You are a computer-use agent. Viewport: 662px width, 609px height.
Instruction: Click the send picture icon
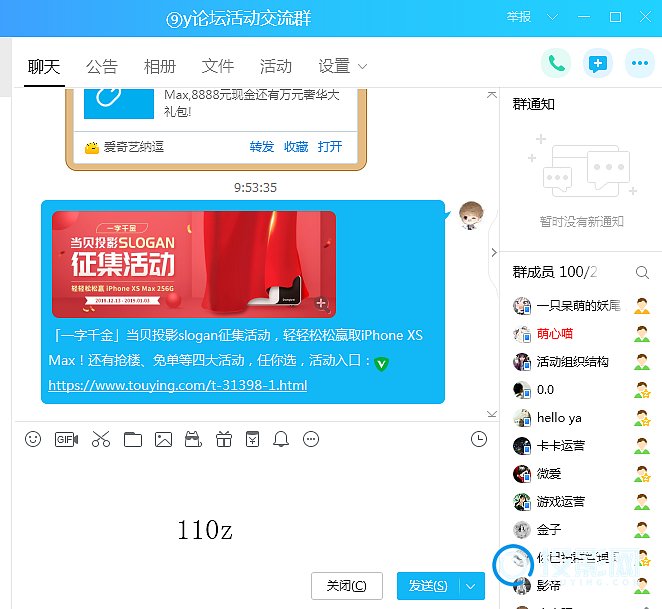tap(163, 439)
